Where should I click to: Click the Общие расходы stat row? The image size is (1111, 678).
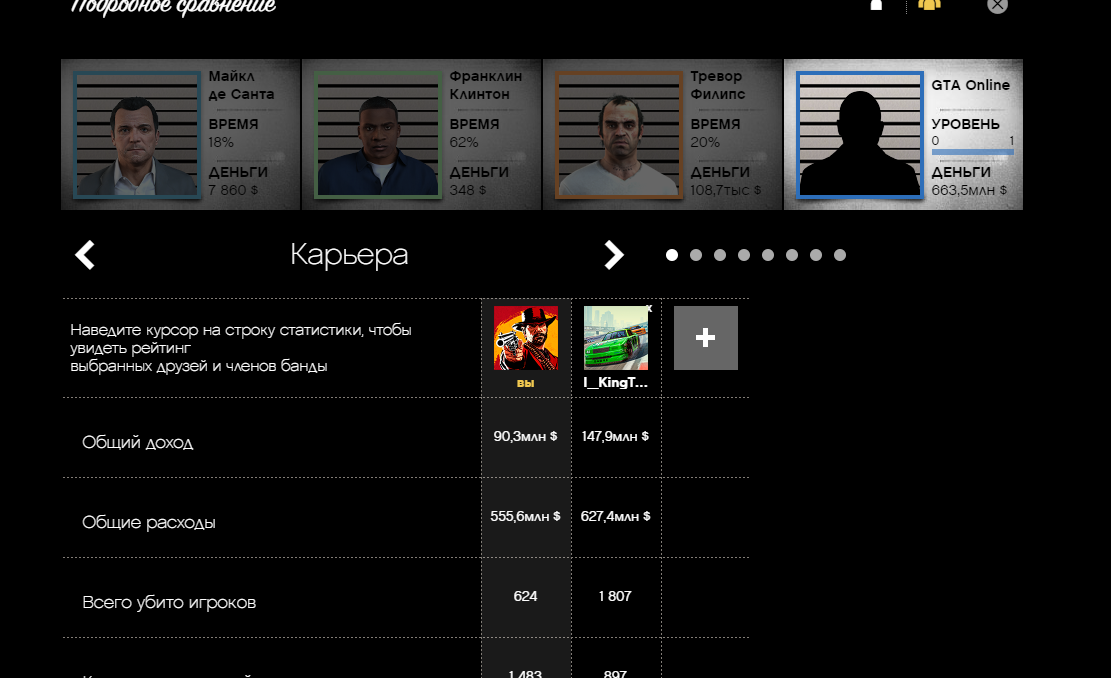pyautogui.click(x=405, y=518)
